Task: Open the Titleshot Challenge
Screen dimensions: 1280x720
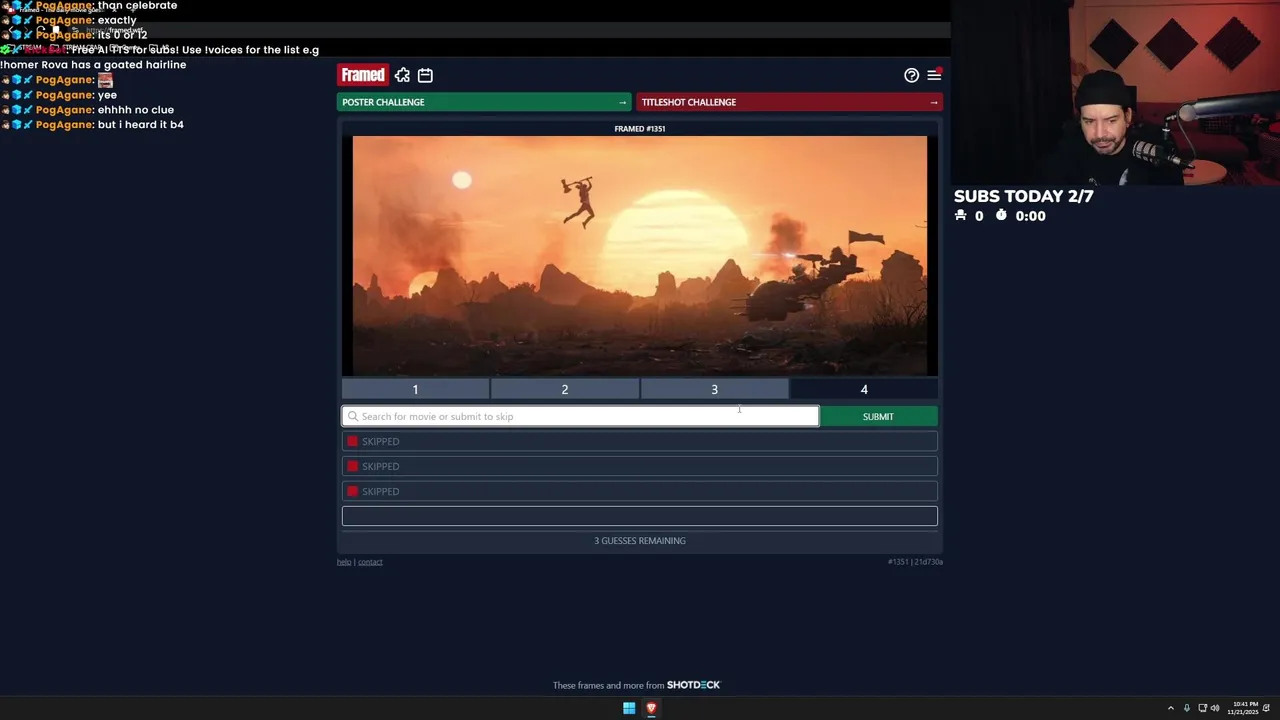Action: pos(789,102)
